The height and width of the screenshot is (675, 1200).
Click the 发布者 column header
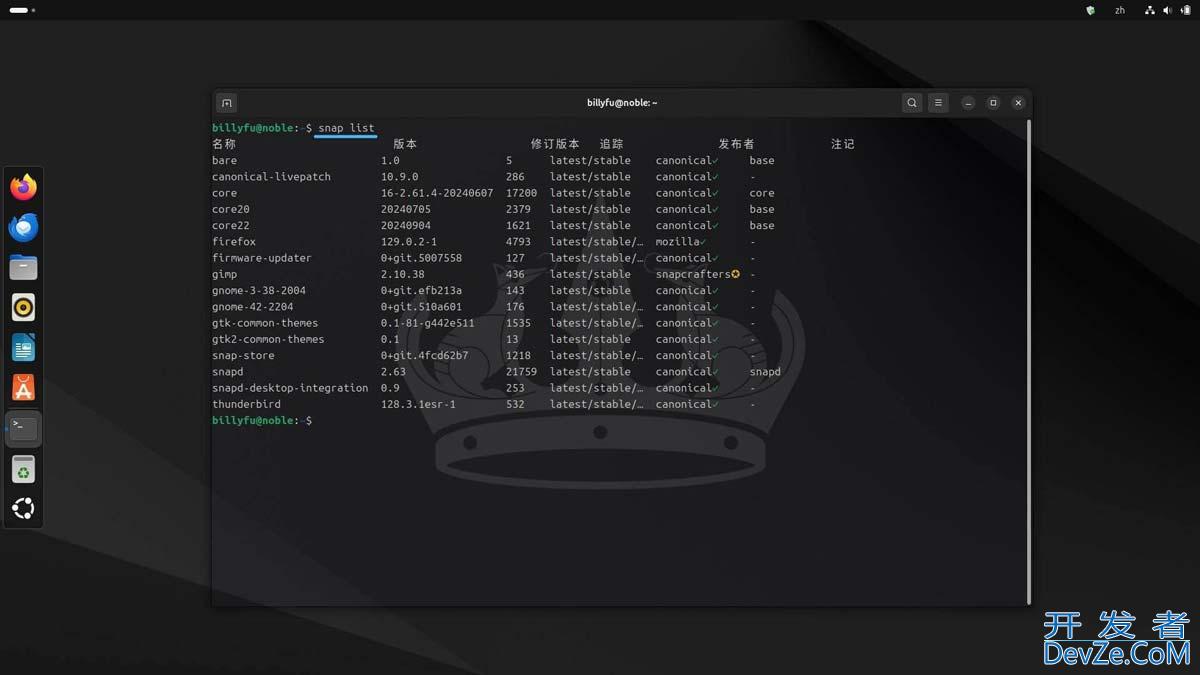tap(736, 144)
